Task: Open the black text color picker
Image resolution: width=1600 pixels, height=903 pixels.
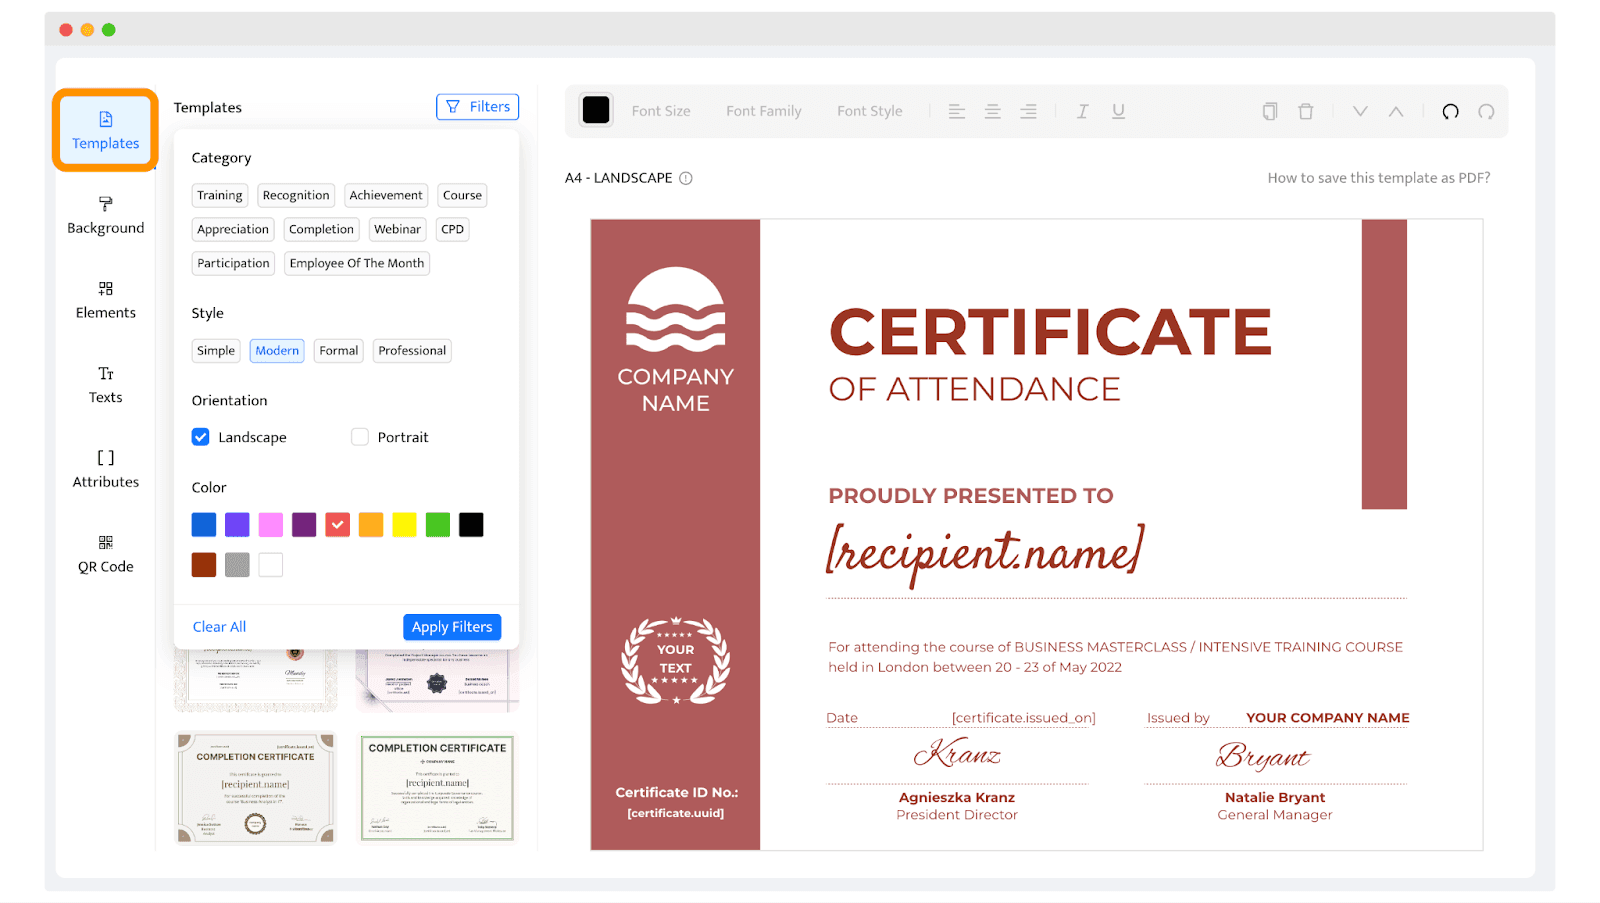Action: click(596, 110)
